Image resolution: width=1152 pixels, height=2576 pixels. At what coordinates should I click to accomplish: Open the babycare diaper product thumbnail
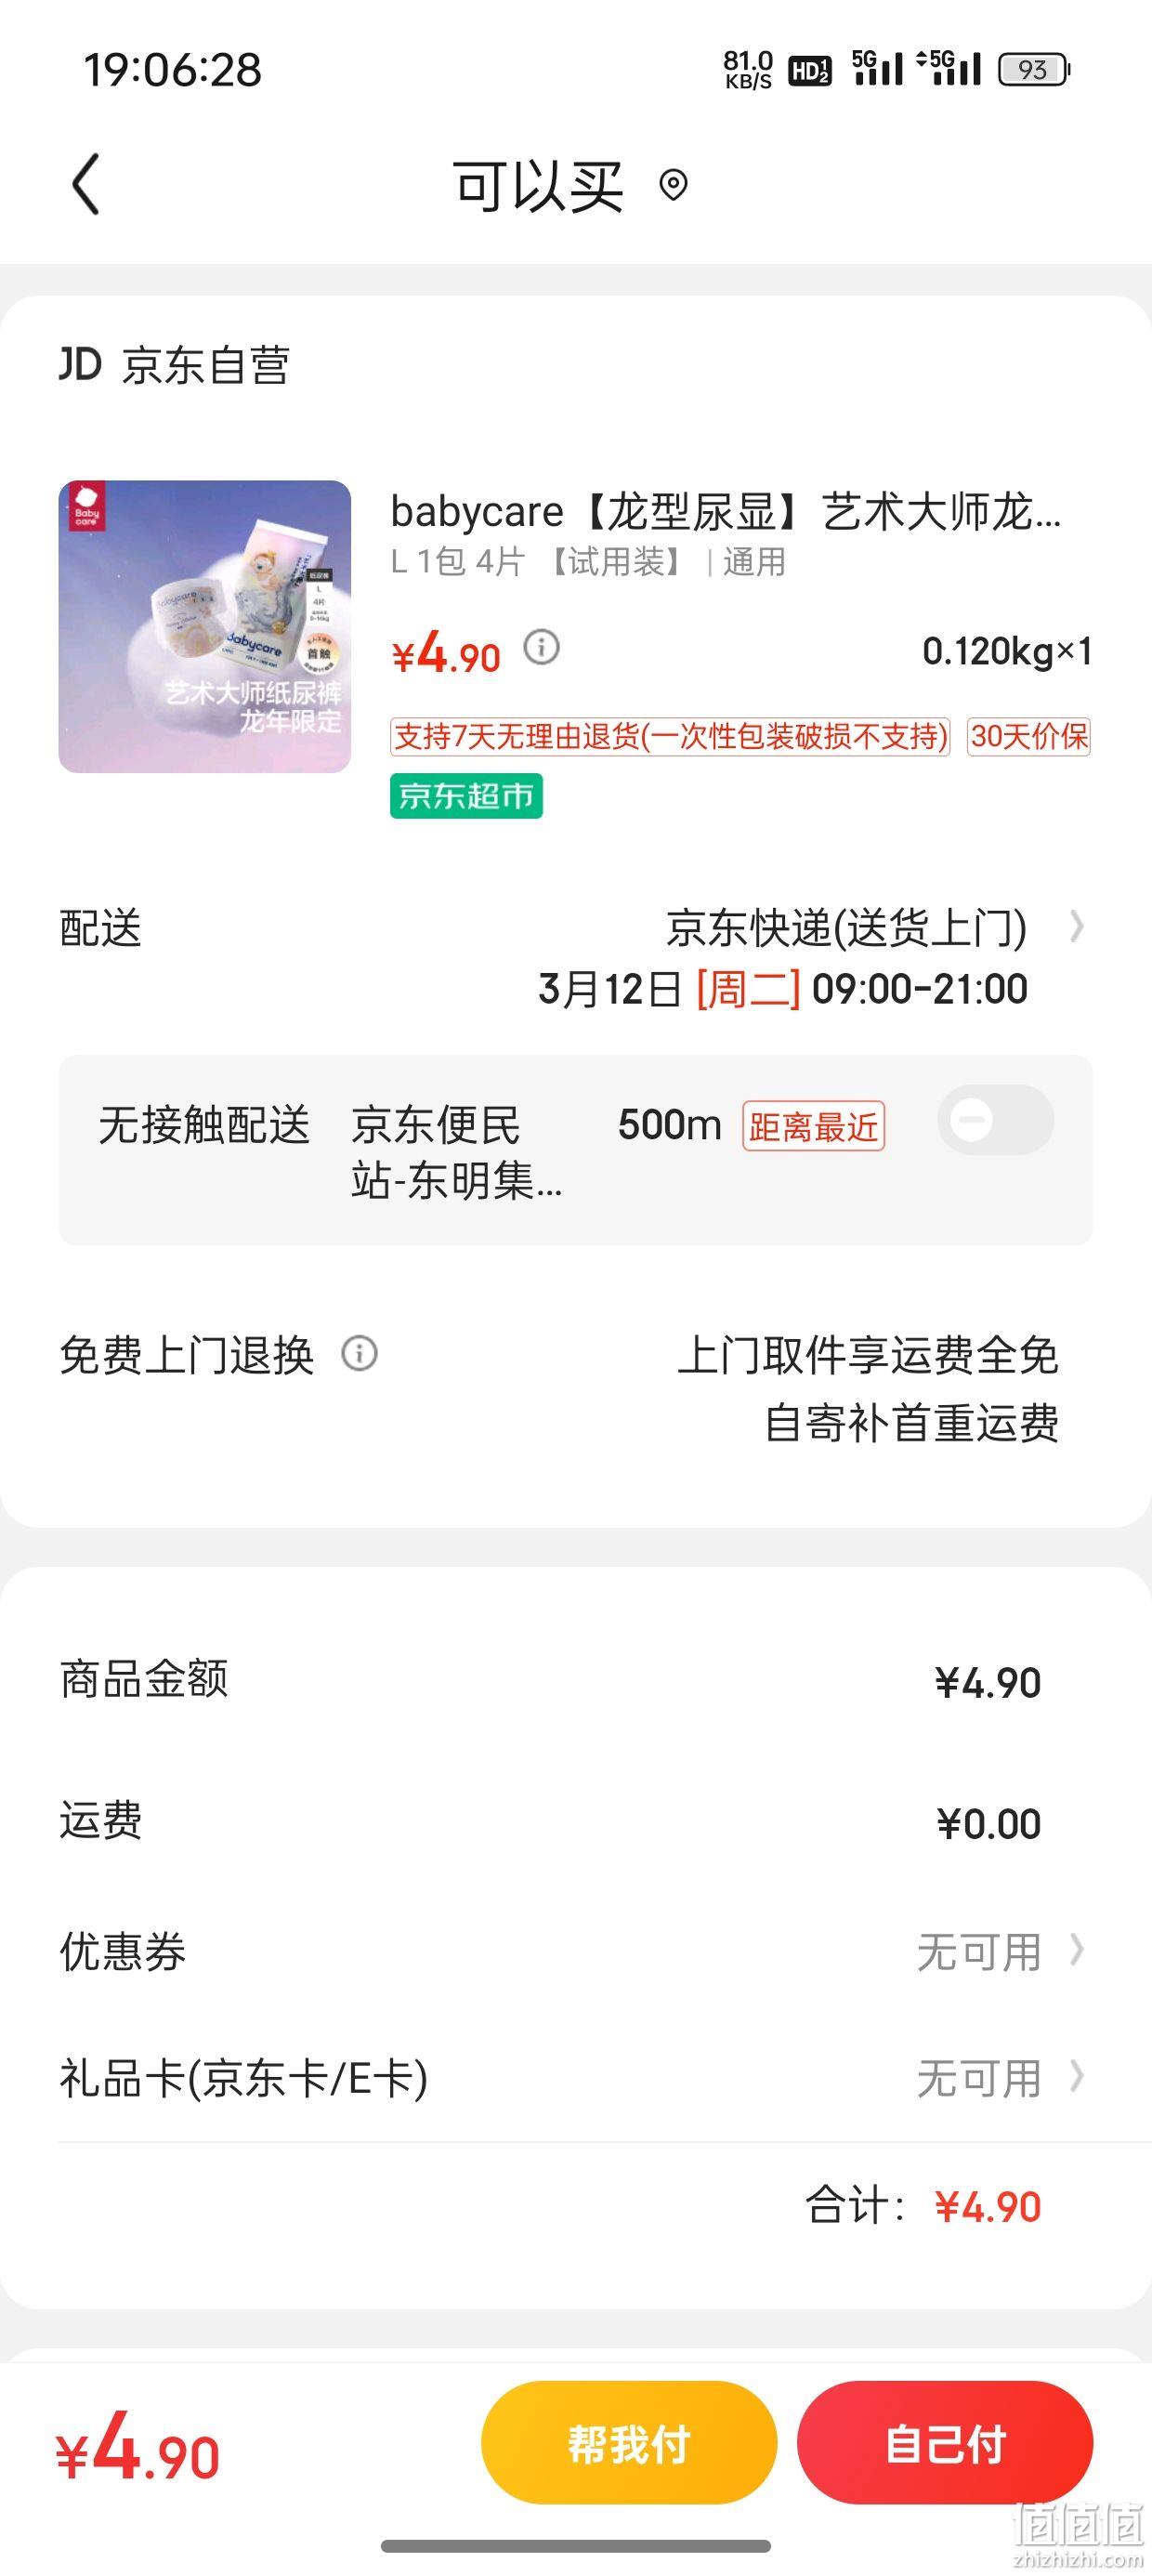205,627
